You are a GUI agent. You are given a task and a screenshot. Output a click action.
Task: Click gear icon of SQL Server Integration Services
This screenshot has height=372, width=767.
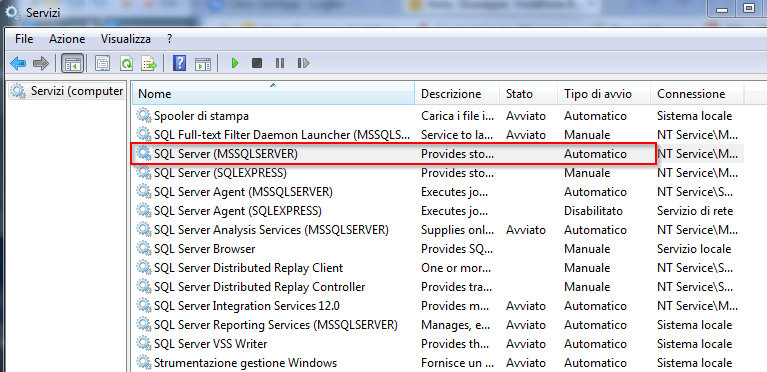pos(143,306)
